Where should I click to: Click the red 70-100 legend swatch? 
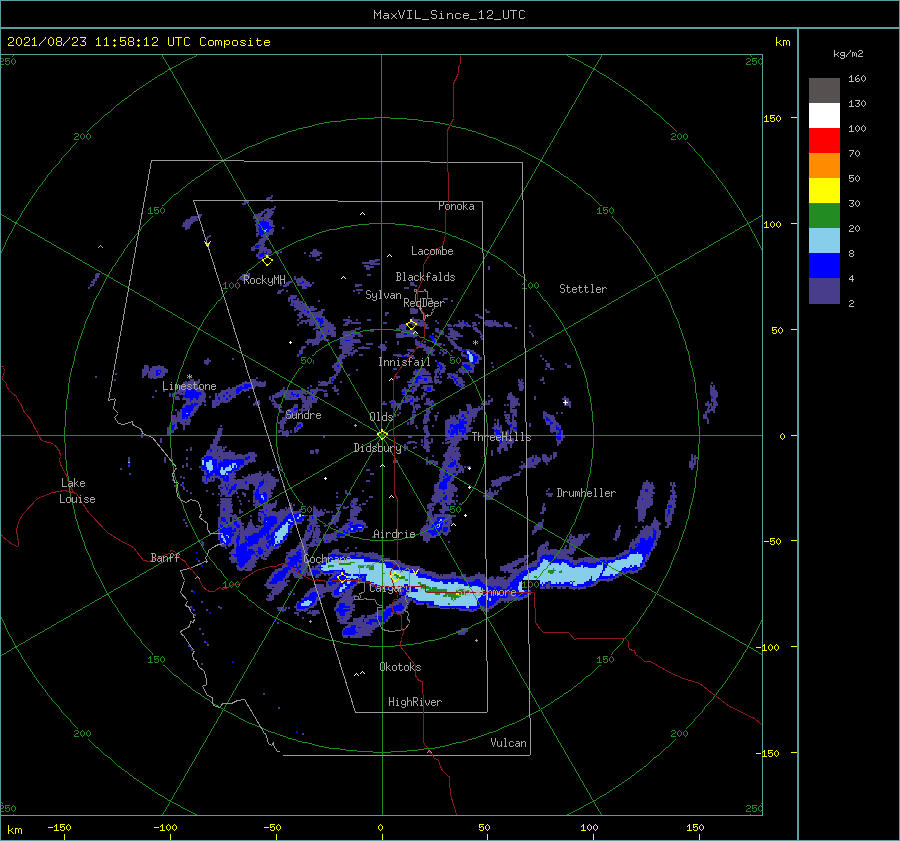pyautogui.click(x=824, y=140)
